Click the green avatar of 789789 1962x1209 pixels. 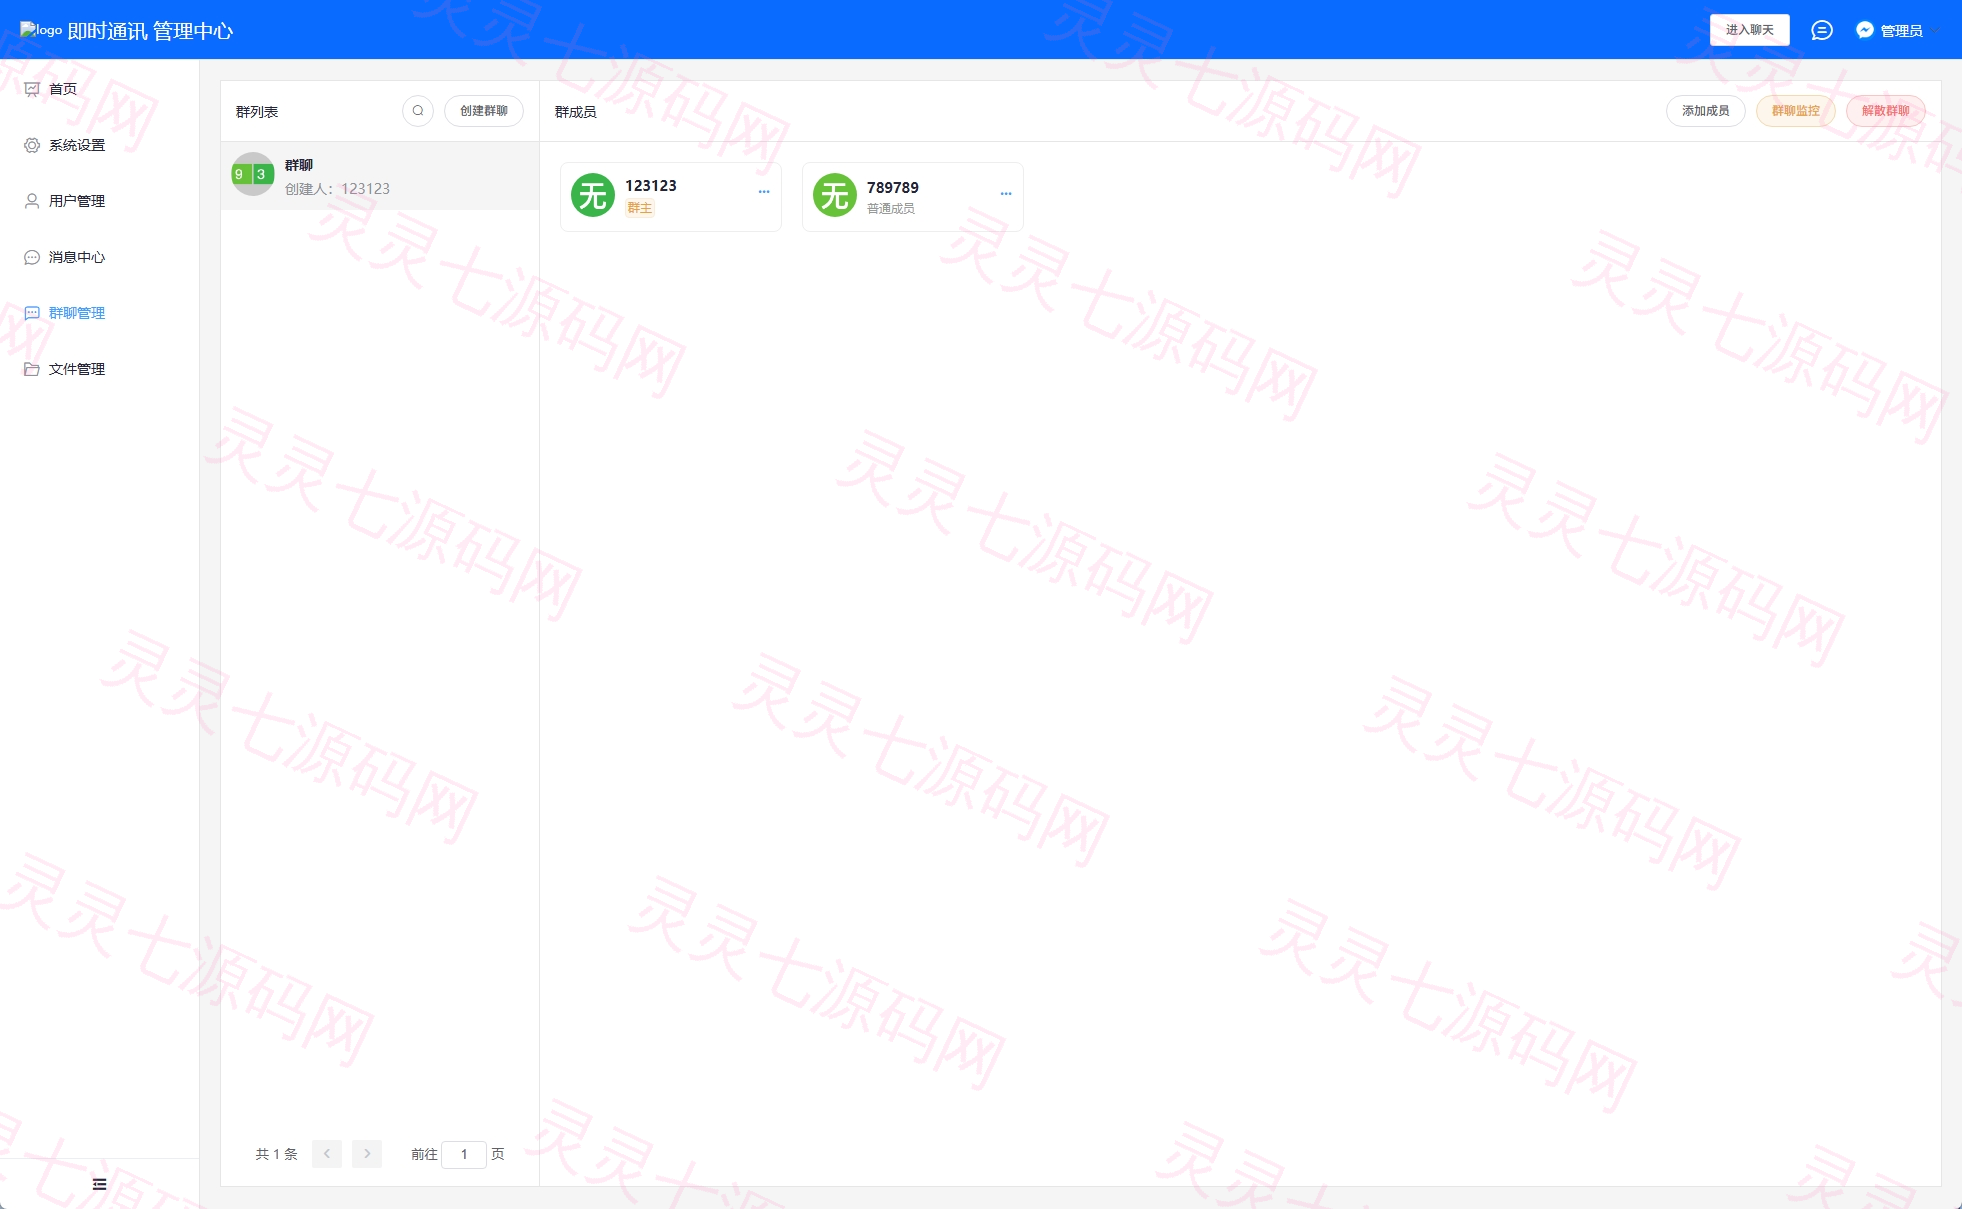(835, 195)
